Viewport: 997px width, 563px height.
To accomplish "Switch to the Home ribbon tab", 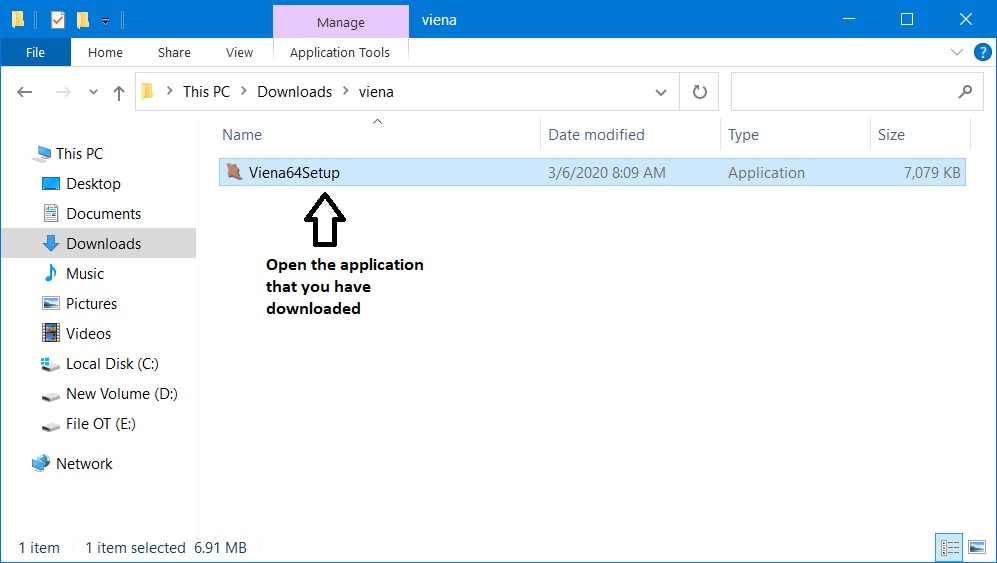I will coord(105,52).
